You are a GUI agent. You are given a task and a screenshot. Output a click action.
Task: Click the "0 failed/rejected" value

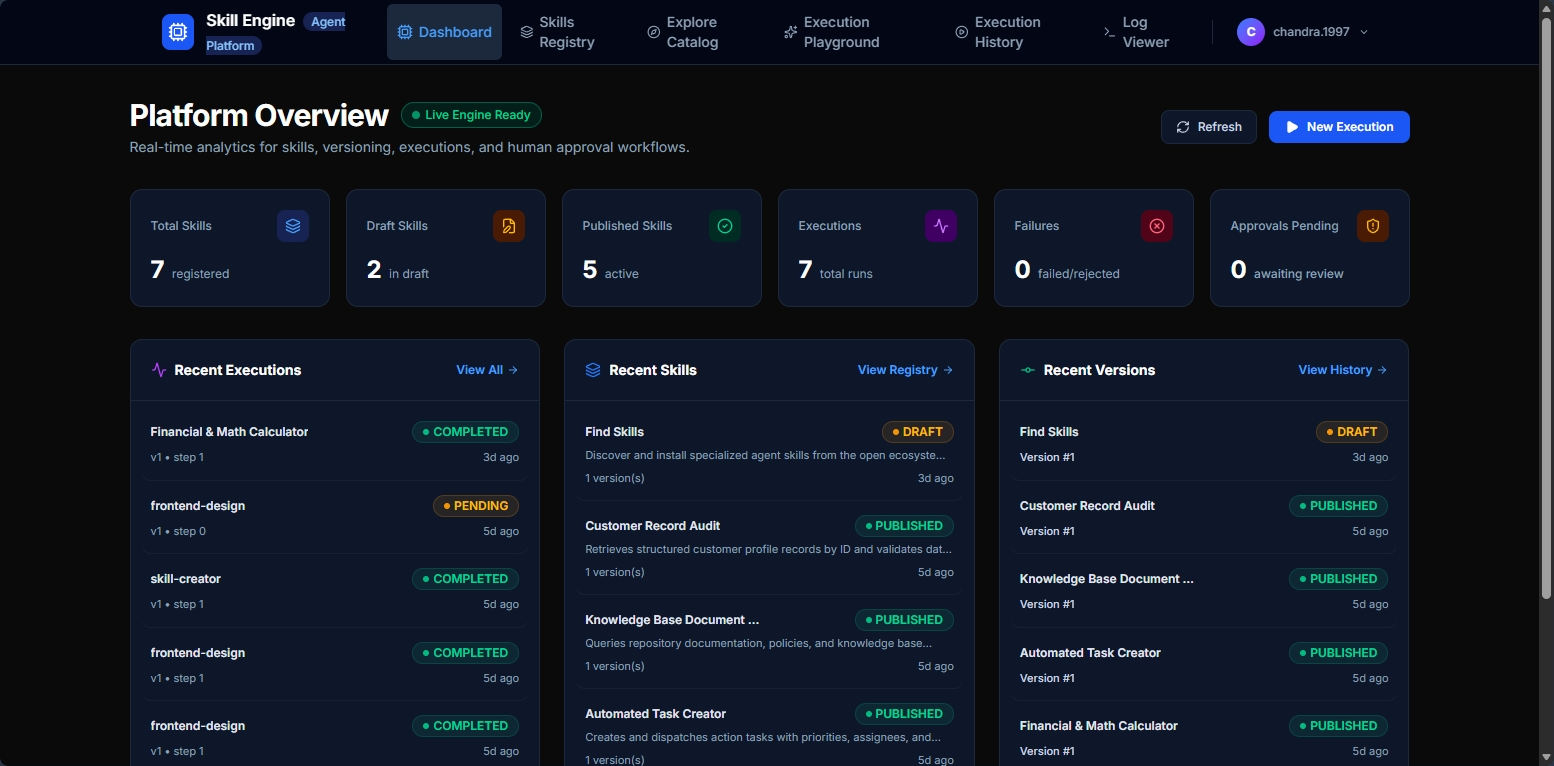click(1067, 270)
